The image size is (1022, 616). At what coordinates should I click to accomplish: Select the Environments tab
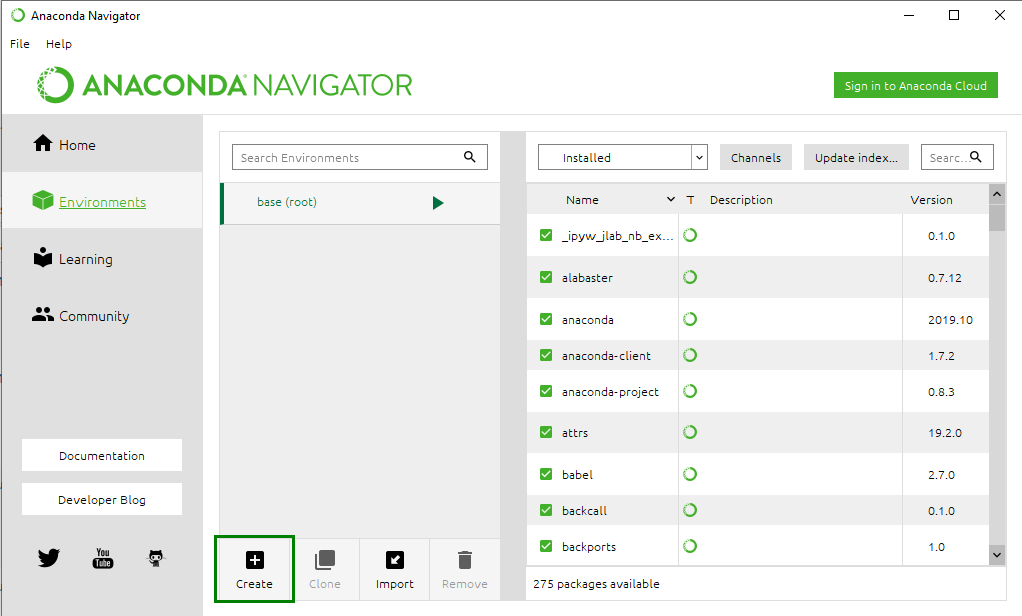(x=102, y=201)
